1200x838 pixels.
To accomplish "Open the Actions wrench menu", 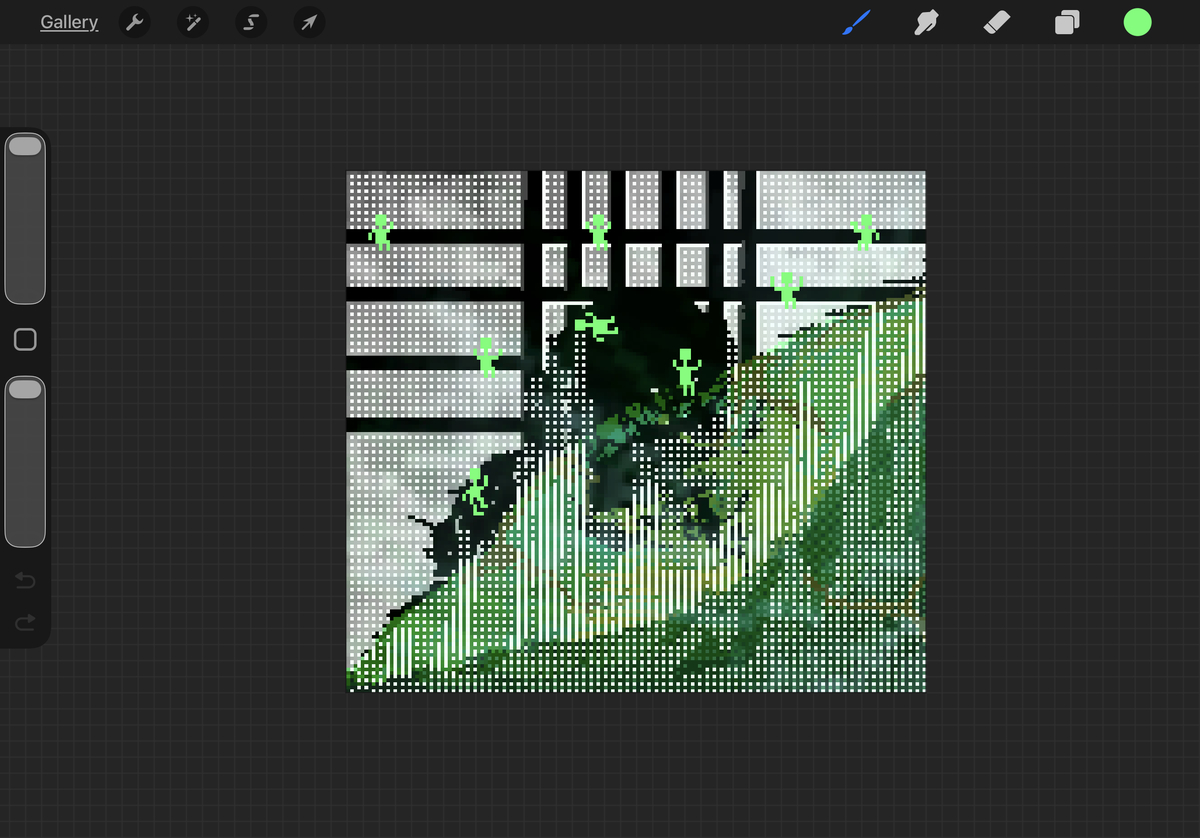I will [134, 22].
